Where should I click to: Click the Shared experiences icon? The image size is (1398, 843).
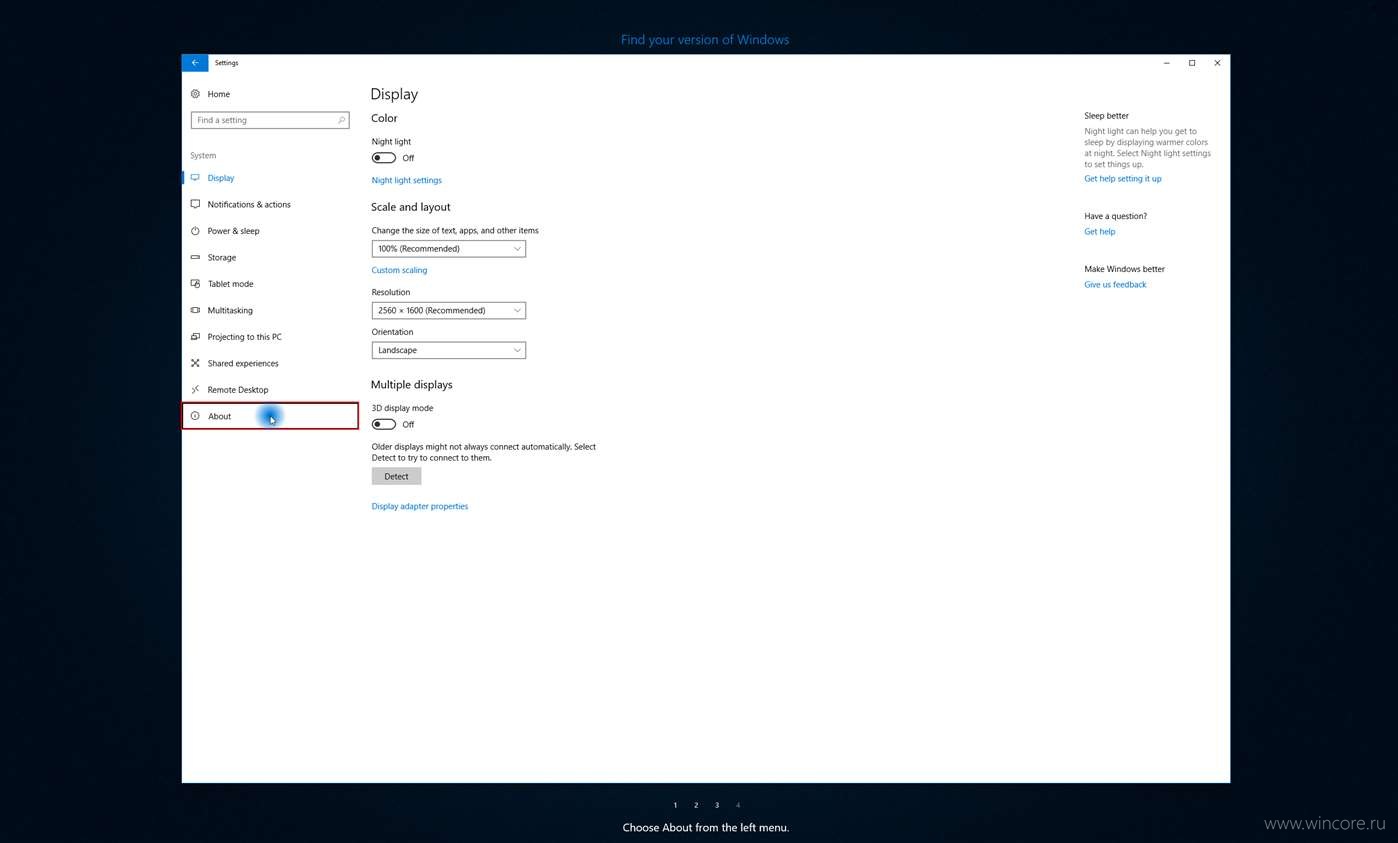[195, 363]
